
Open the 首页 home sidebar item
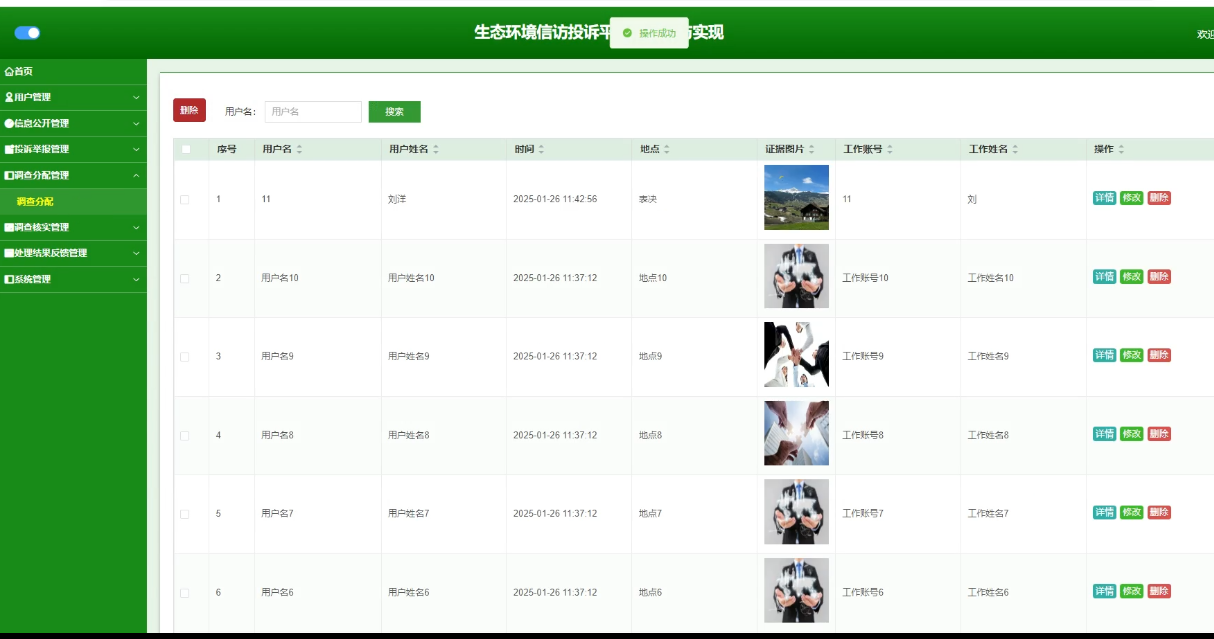coord(20,71)
